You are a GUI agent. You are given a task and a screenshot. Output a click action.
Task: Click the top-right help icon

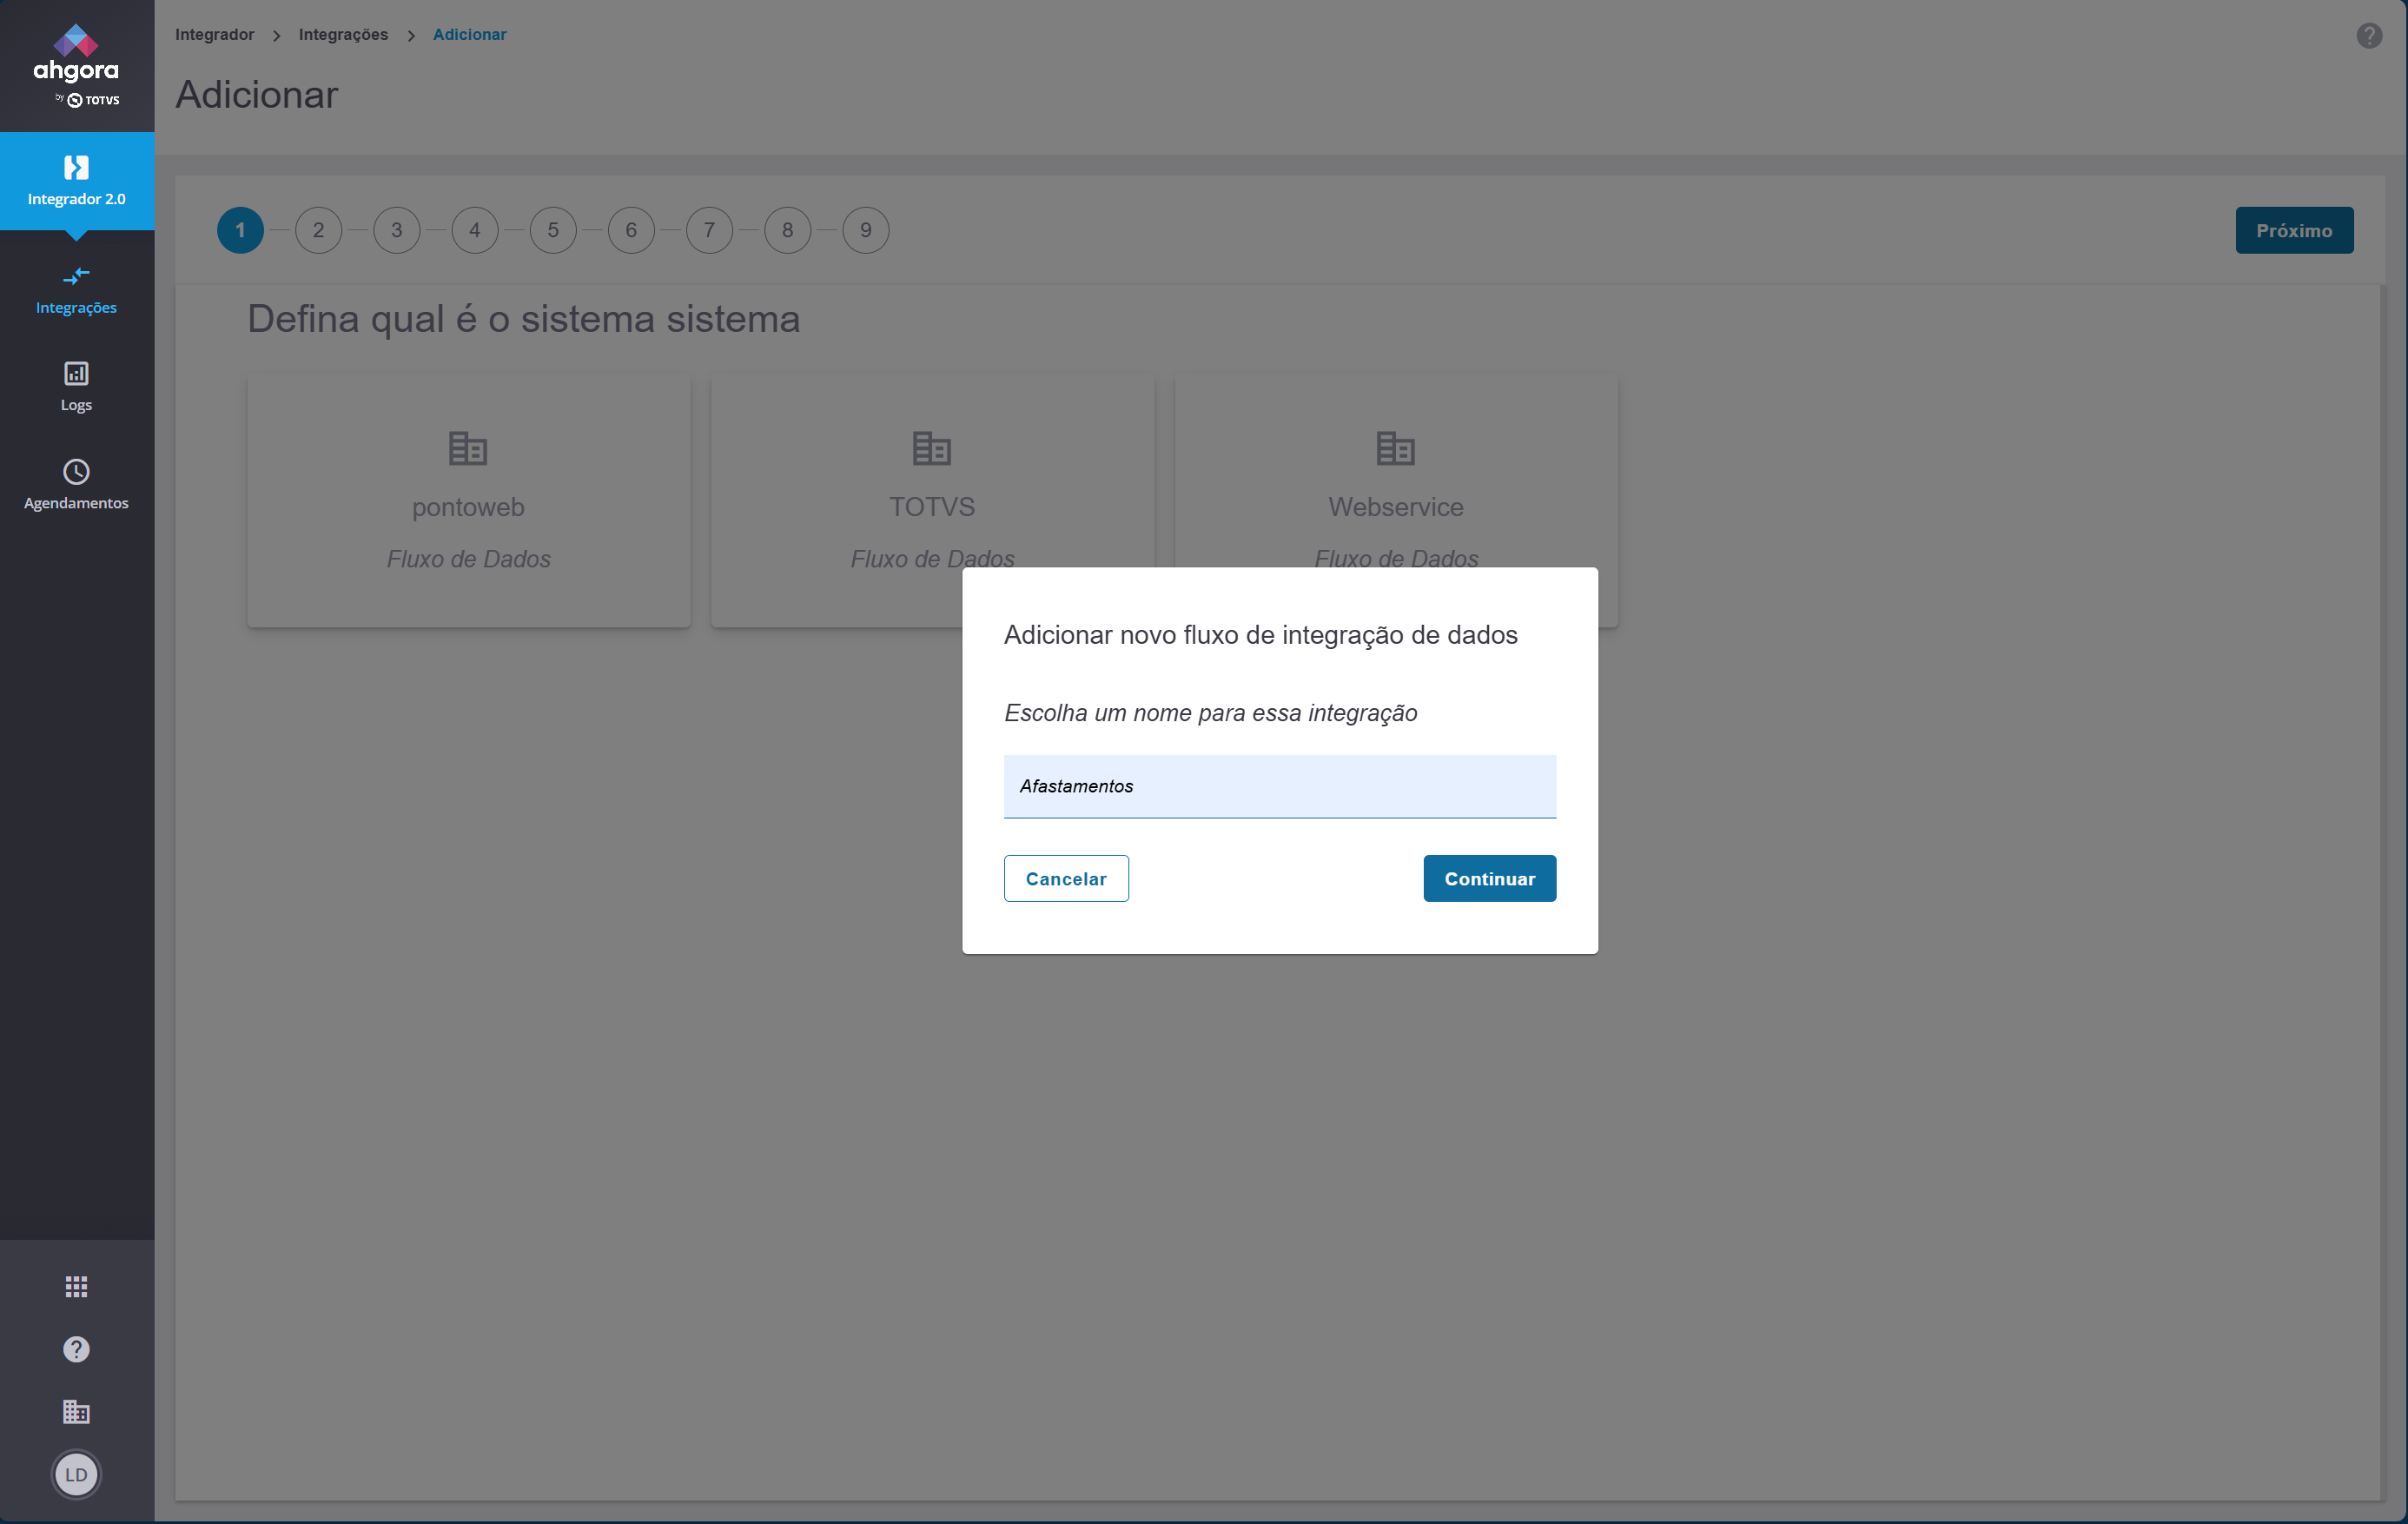point(2368,36)
